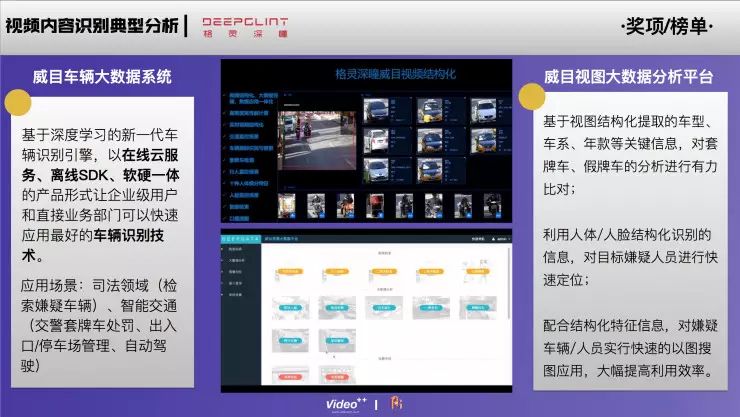
Task: Click the paragraph beginning 配合结构化特征信息
Action: click(x=630, y=348)
